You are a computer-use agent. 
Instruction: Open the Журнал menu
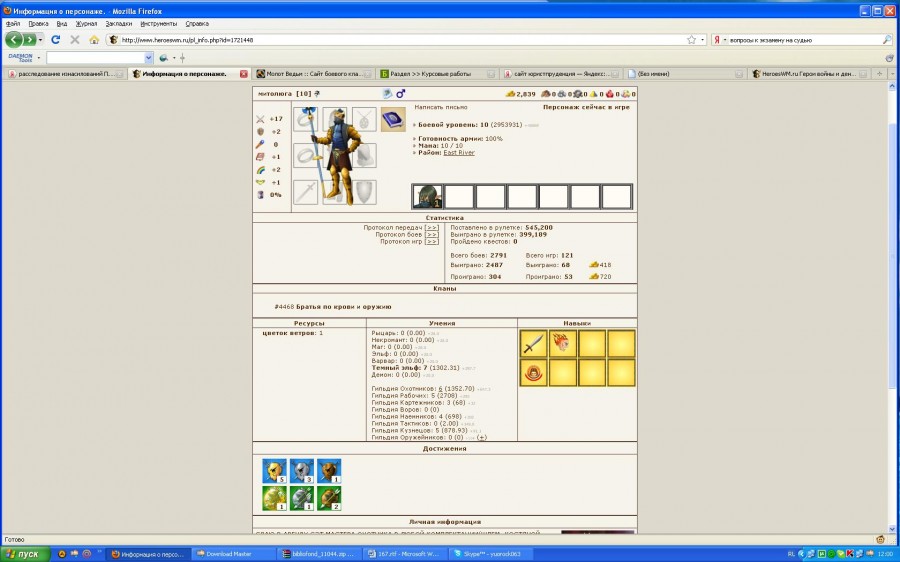86,24
